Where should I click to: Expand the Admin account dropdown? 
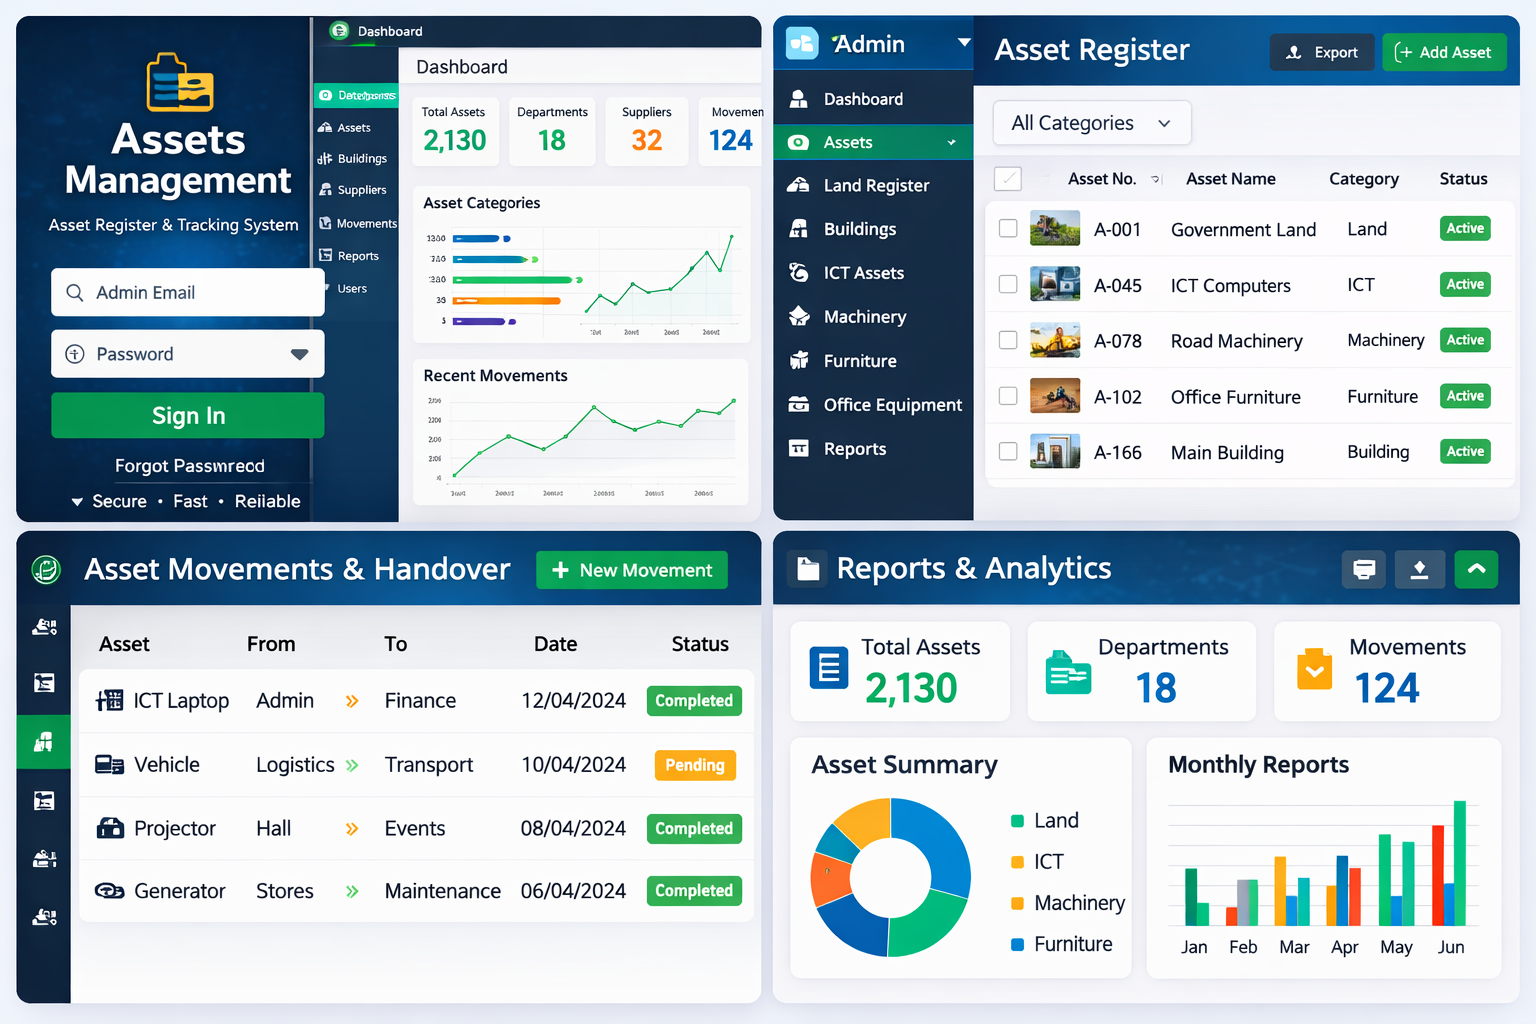point(962,44)
